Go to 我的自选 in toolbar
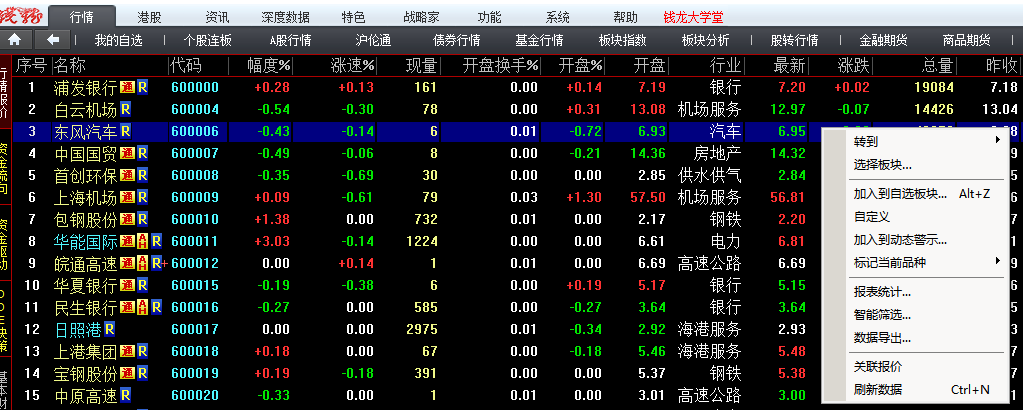This screenshot has height=410, width=1023. click(x=118, y=40)
